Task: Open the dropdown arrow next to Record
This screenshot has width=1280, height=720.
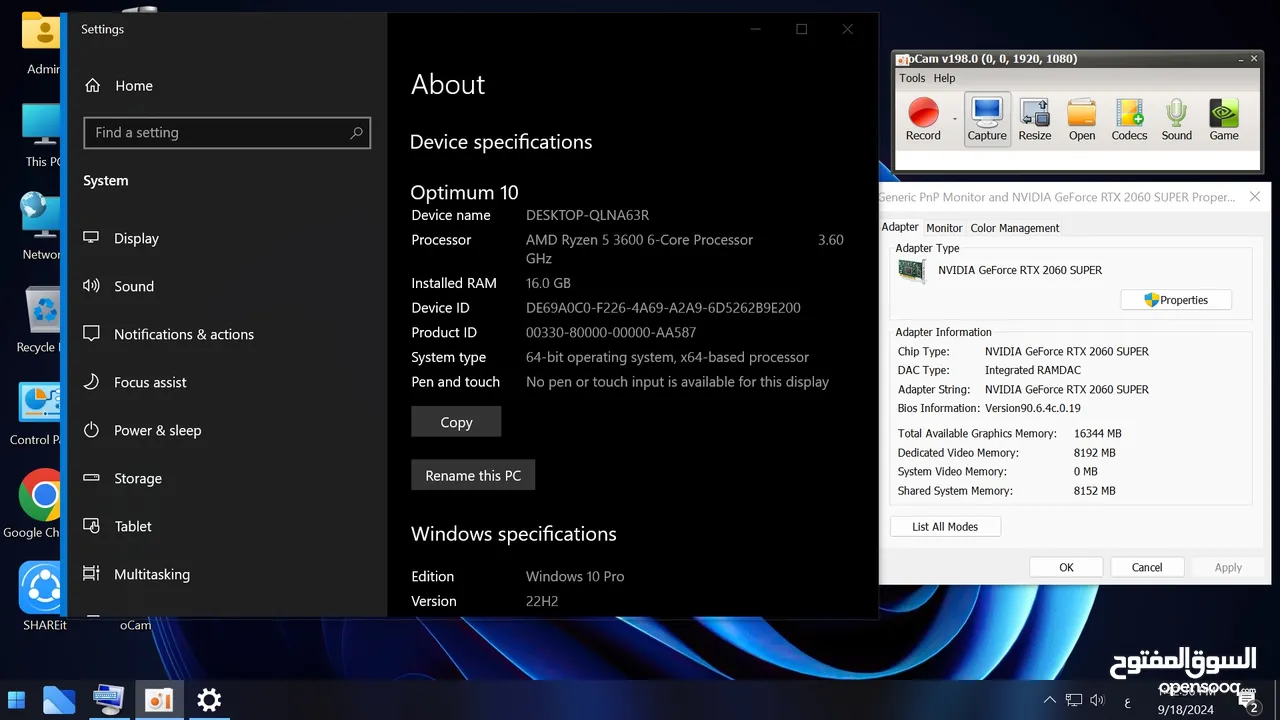Action: point(954,119)
